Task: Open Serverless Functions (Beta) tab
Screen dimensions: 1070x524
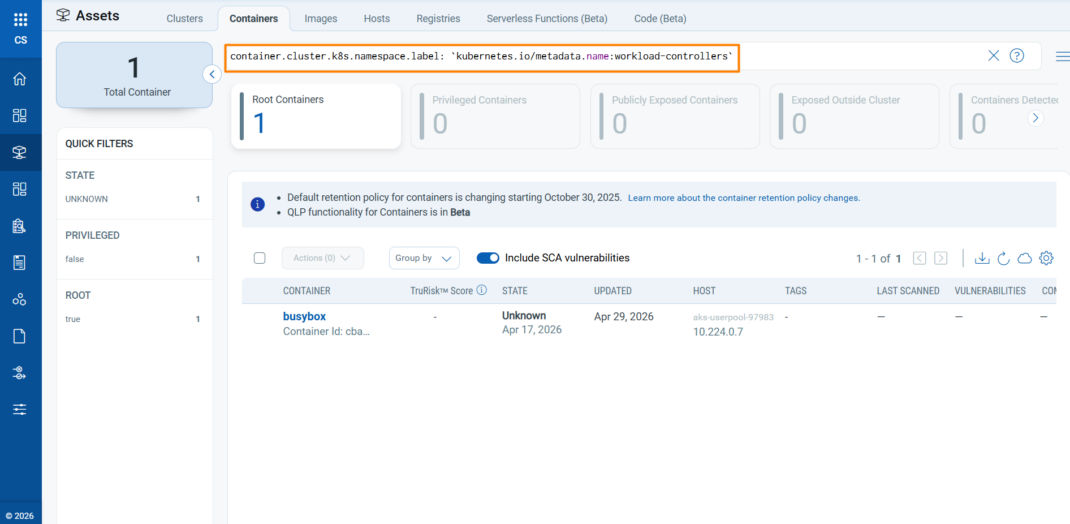Action: point(547,18)
